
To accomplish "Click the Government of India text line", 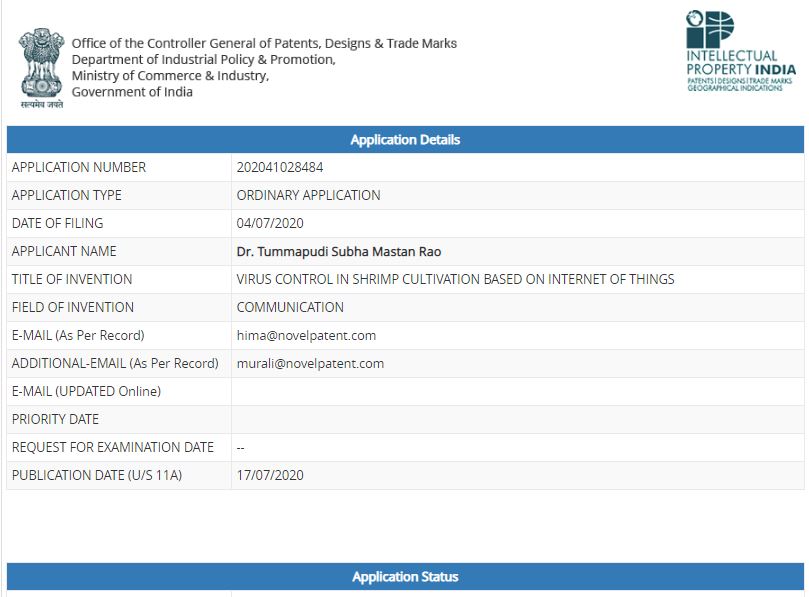I will pos(132,92).
